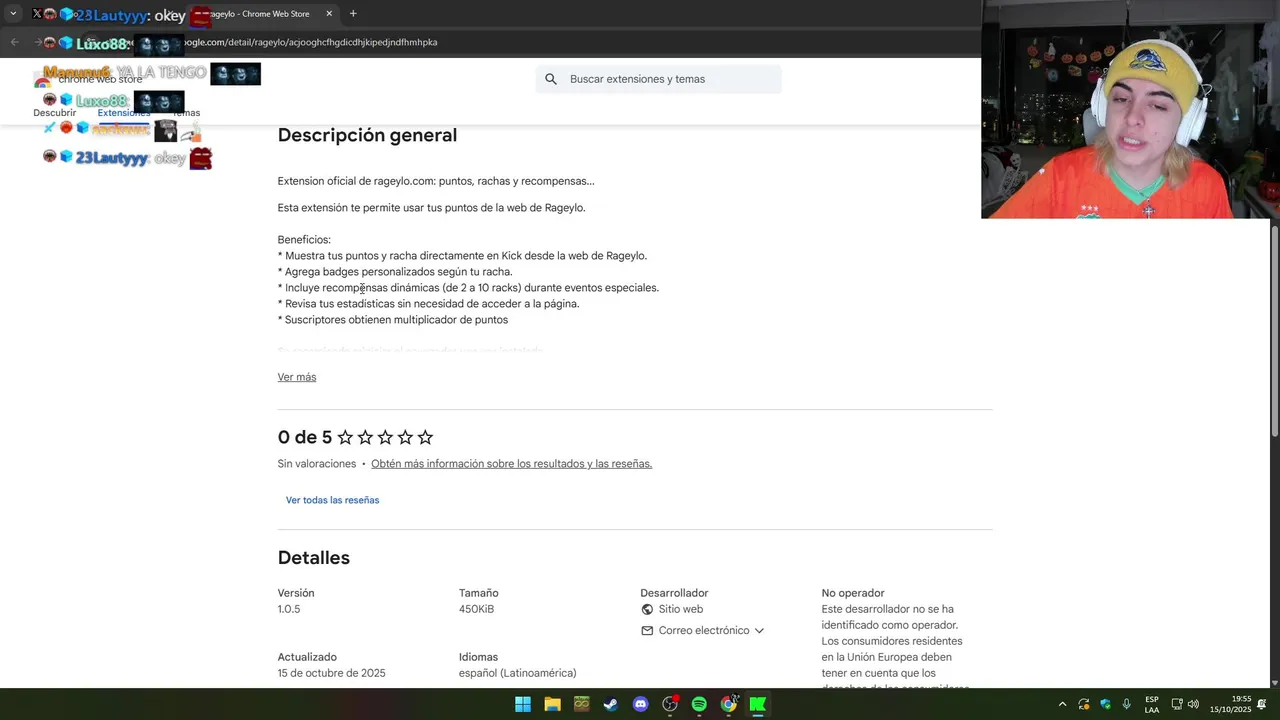The image size is (1280, 720).
Task: Open the Descubrir tab
Action: click(55, 113)
